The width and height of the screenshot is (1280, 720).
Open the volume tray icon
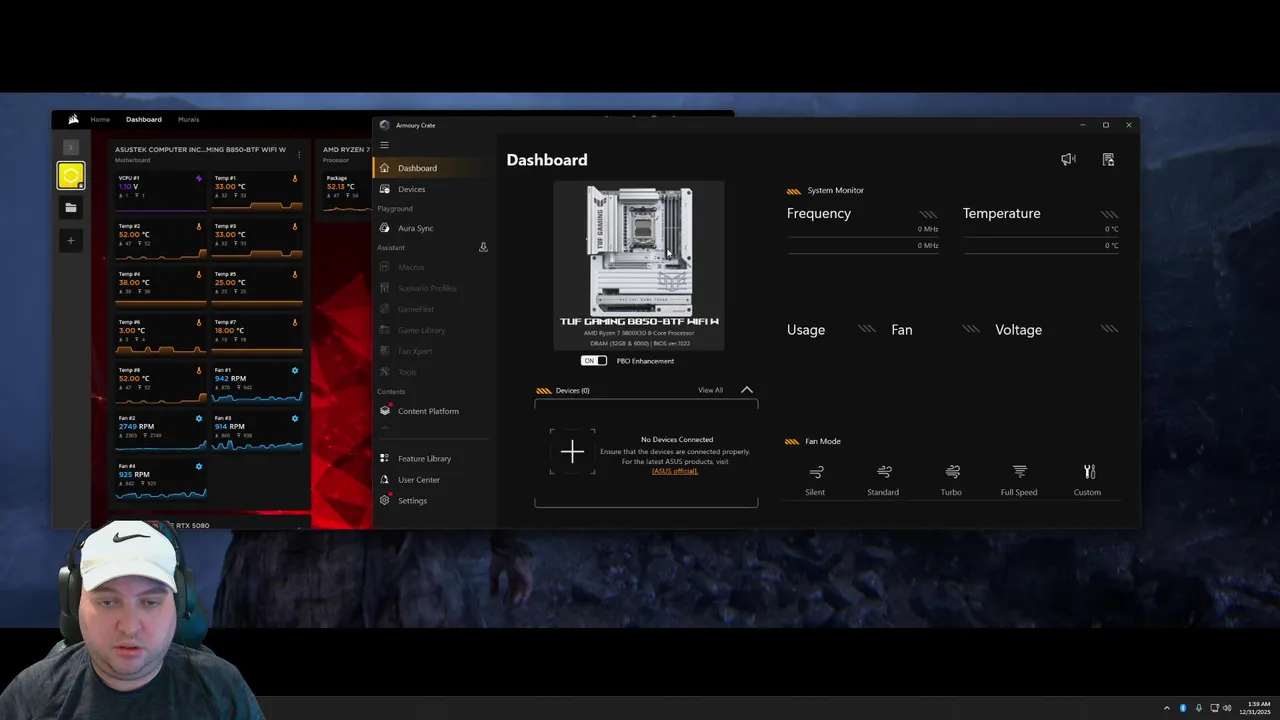(1228, 708)
